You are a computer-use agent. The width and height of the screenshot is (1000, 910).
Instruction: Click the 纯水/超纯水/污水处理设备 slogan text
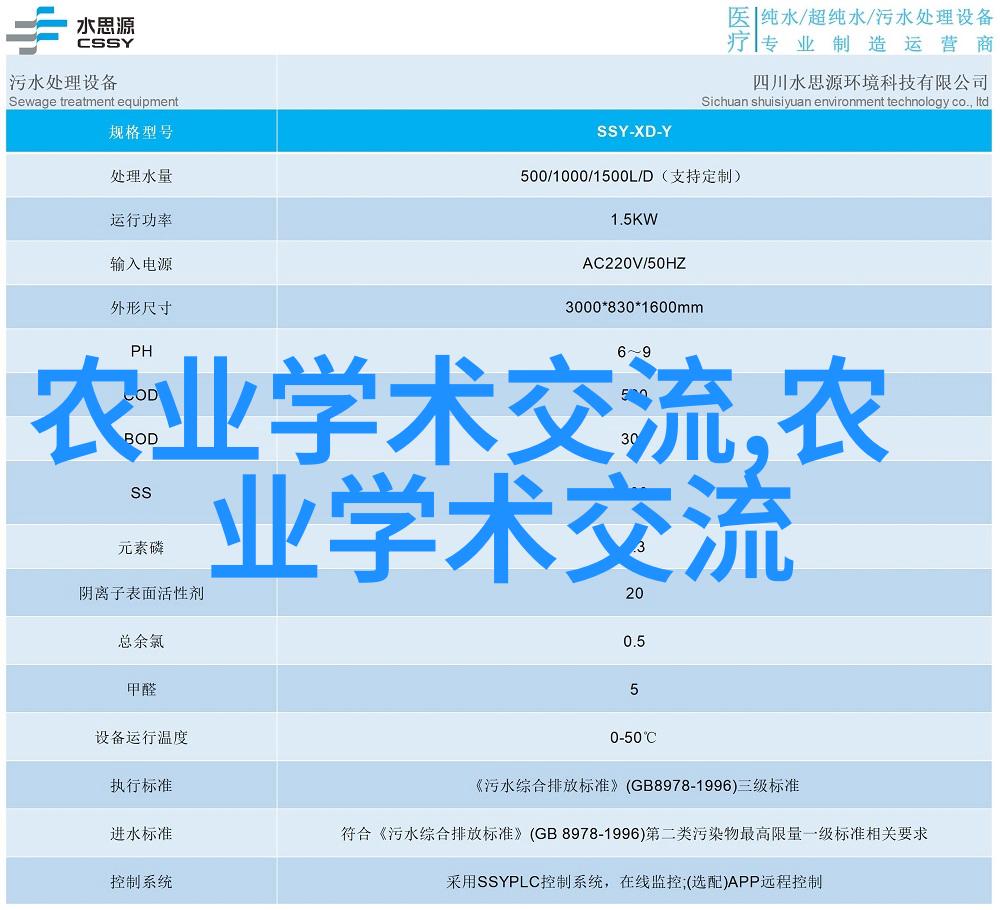pos(877,17)
